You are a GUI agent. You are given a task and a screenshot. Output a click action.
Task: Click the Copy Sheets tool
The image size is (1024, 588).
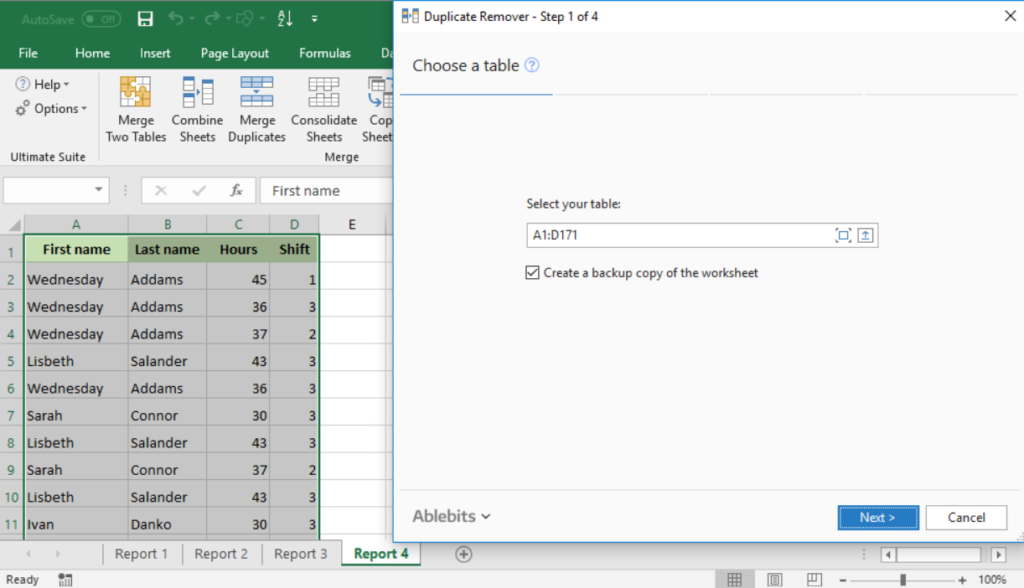click(x=379, y=108)
